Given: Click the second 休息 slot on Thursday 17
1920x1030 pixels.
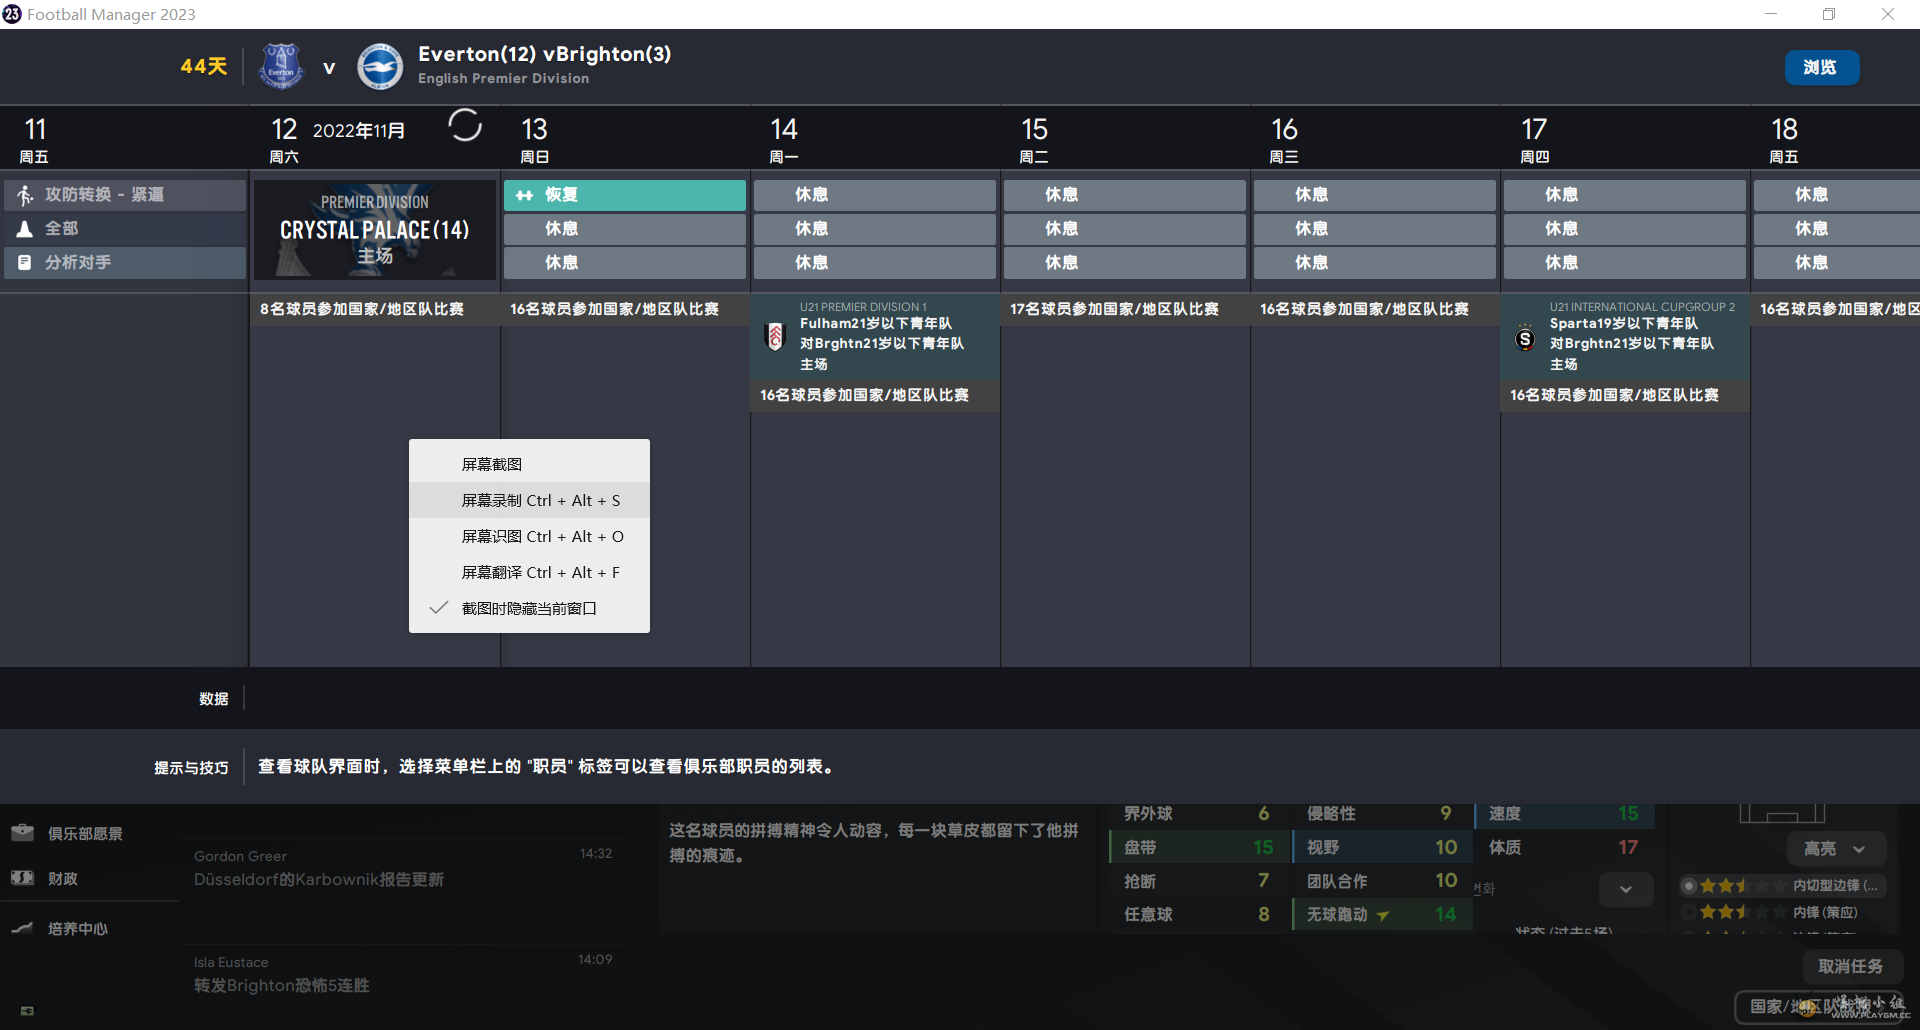Looking at the screenshot, I should (1624, 229).
